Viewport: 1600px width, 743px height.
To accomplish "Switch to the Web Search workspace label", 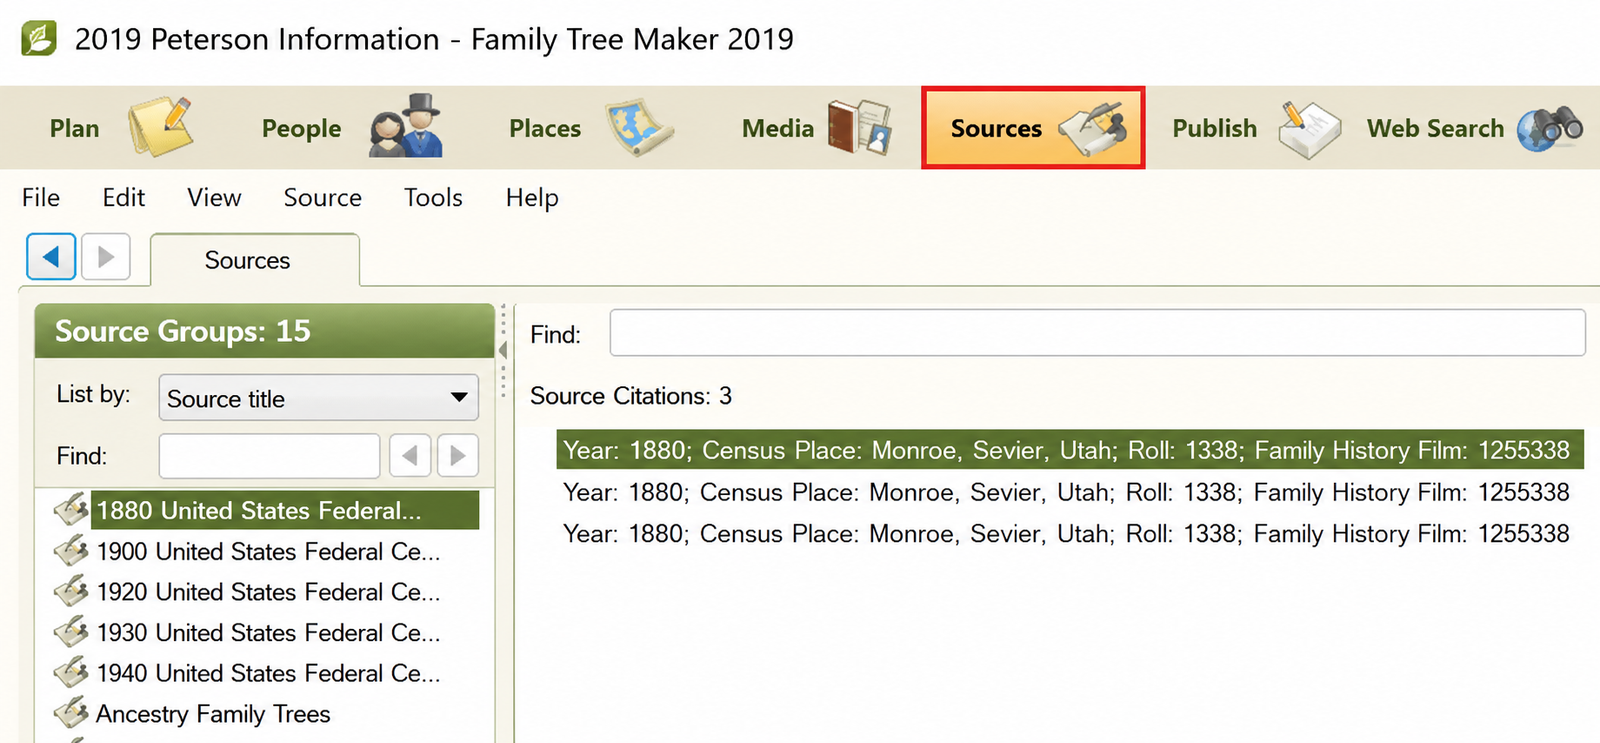I will pos(1435,129).
